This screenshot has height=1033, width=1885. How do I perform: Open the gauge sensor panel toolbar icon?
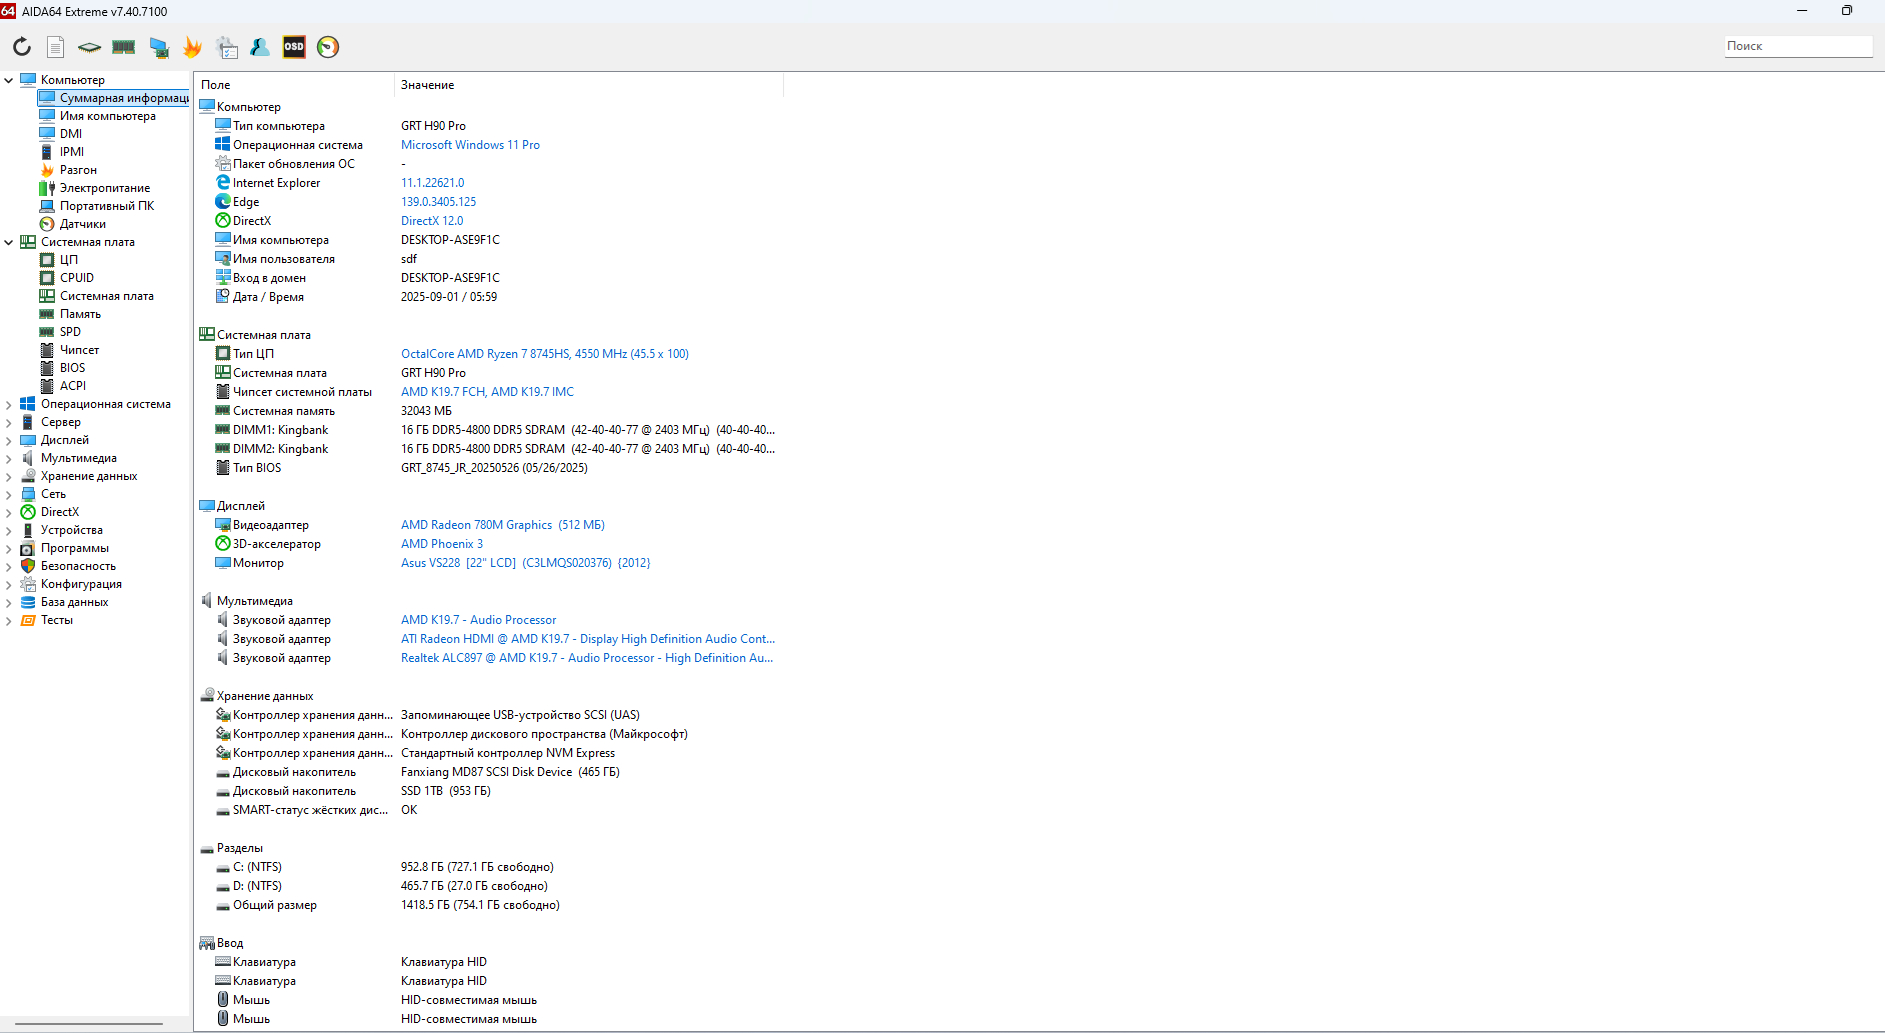tap(328, 47)
